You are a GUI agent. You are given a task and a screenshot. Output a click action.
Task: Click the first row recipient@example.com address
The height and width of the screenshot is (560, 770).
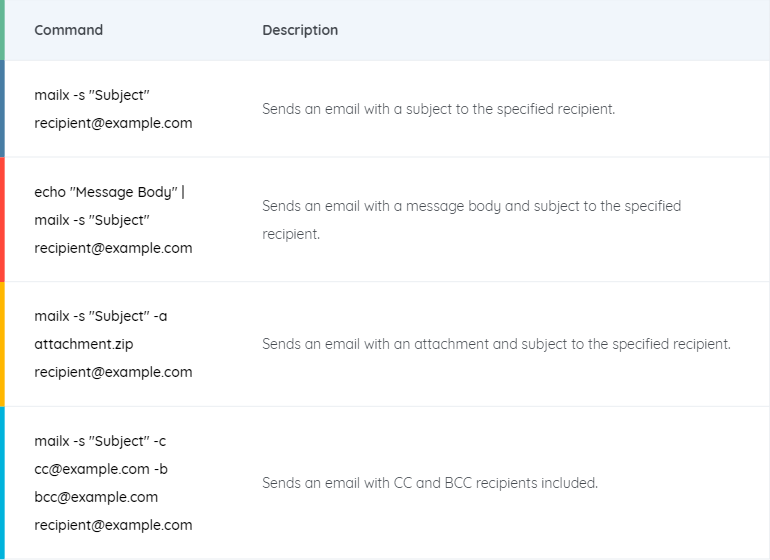click(113, 123)
